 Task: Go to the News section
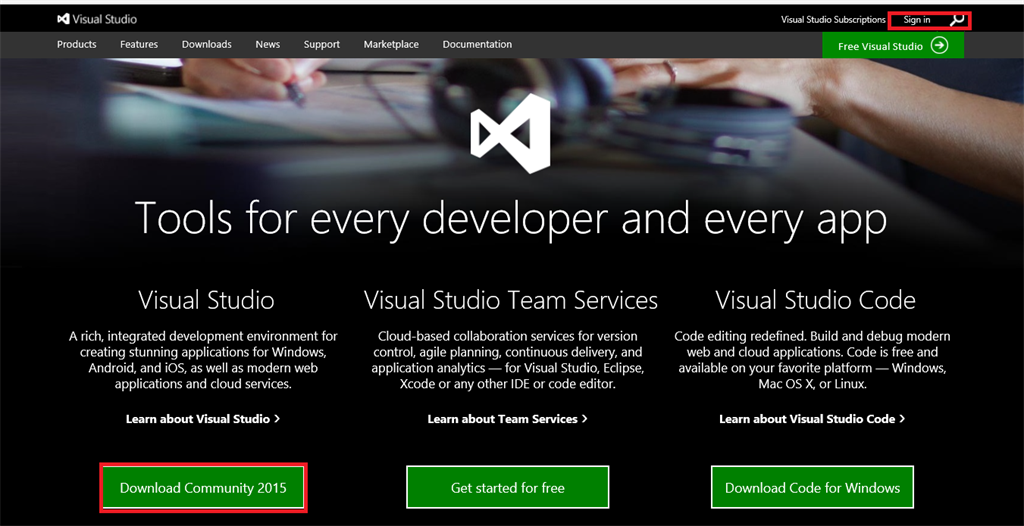click(x=268, y=44)
